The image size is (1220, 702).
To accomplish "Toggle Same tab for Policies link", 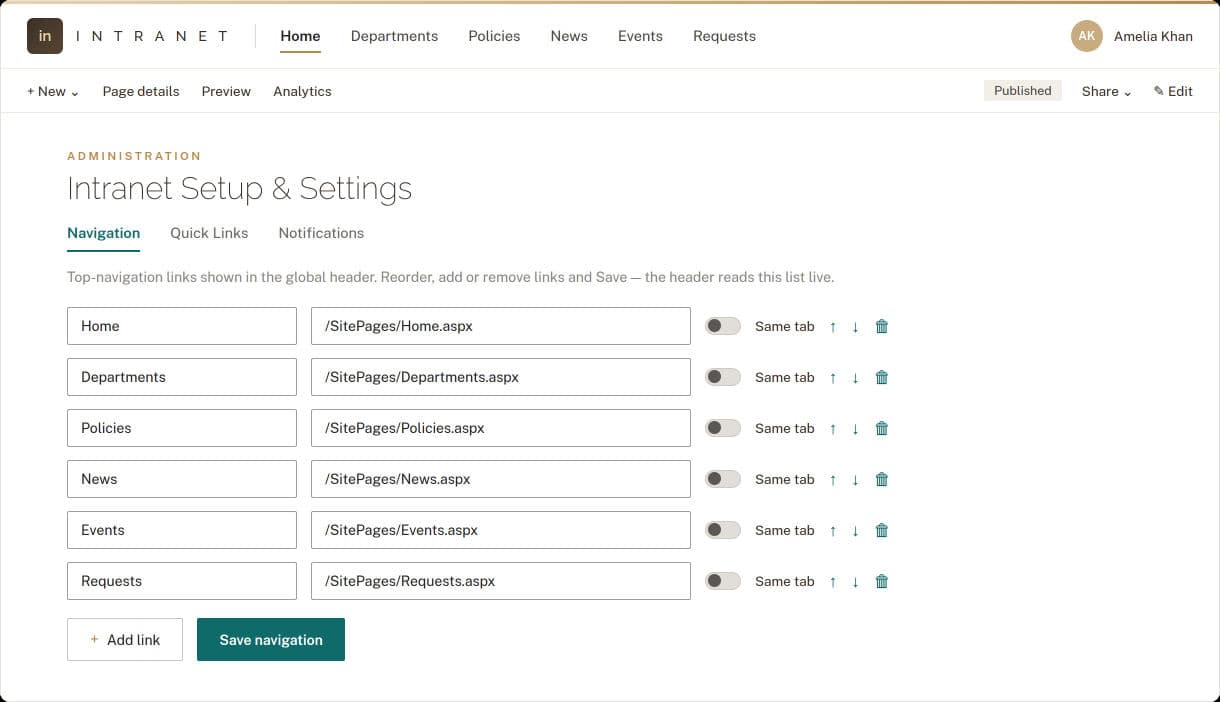I will point(723,428).
